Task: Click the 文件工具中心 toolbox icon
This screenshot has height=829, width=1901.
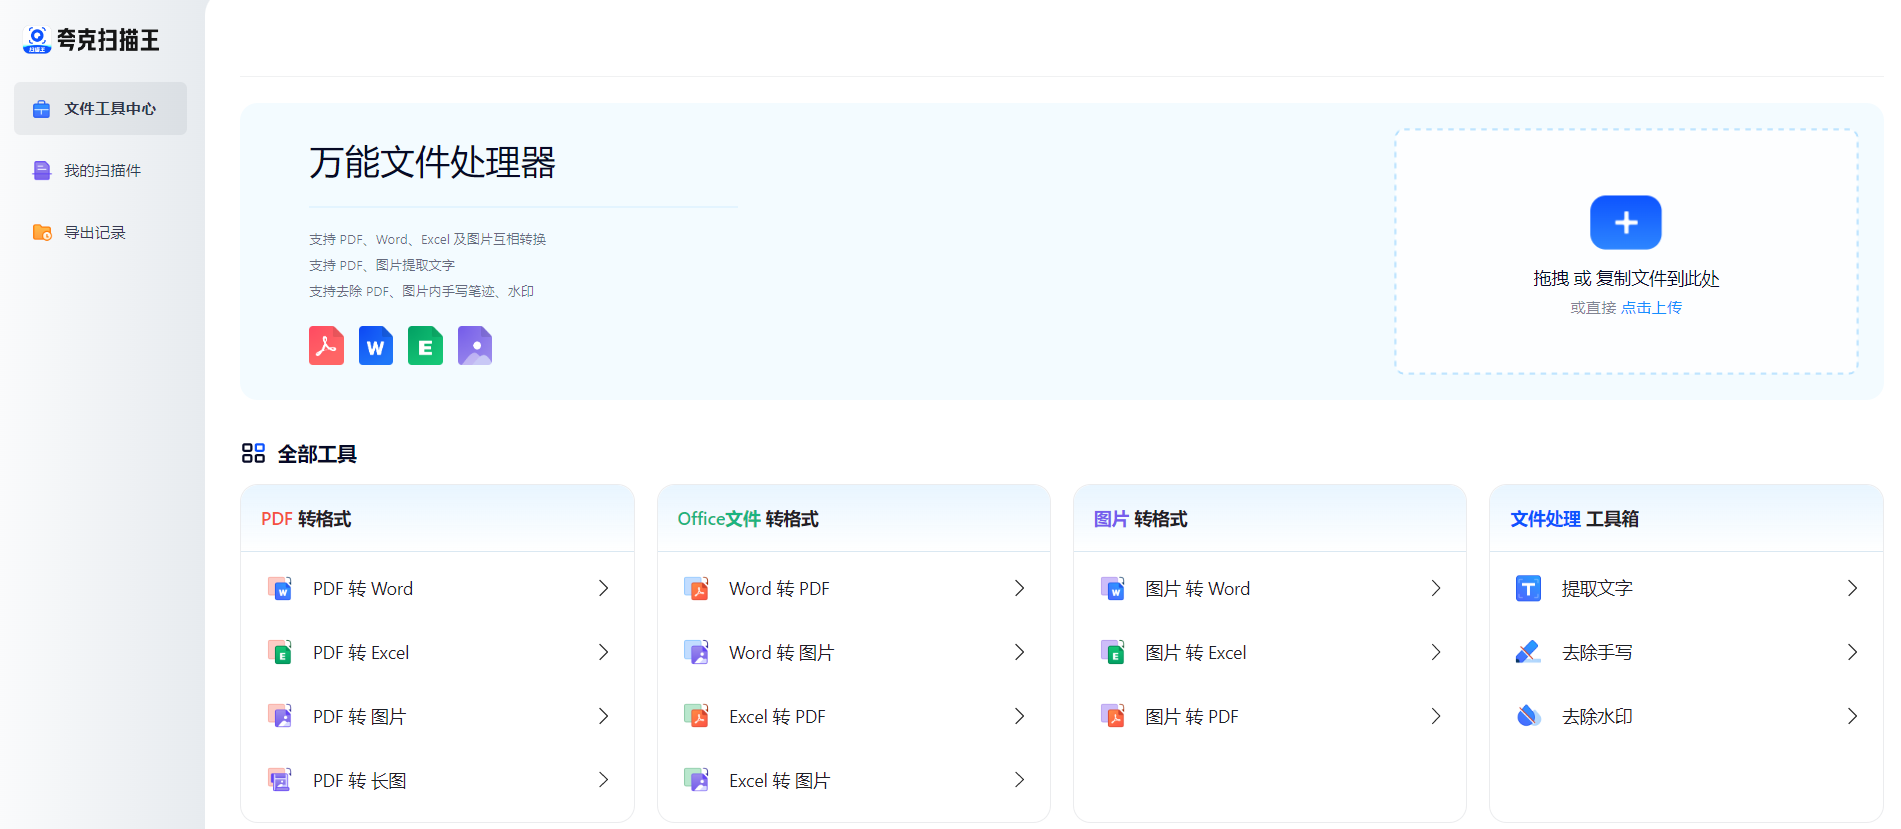Action: [41, 109]
